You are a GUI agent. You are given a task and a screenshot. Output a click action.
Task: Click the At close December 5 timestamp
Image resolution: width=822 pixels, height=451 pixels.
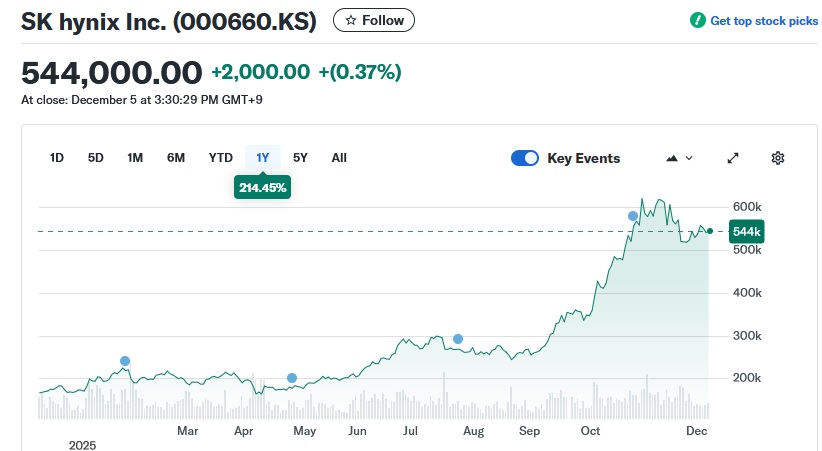[142, 100]
